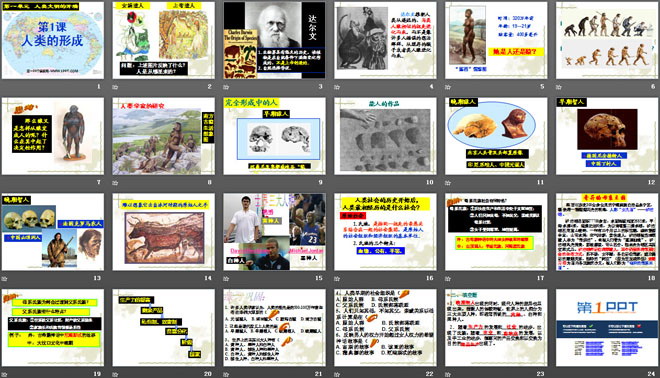Select slide 4 with Darwin ape caricature
660x378 pixels.
click(385, 40)
